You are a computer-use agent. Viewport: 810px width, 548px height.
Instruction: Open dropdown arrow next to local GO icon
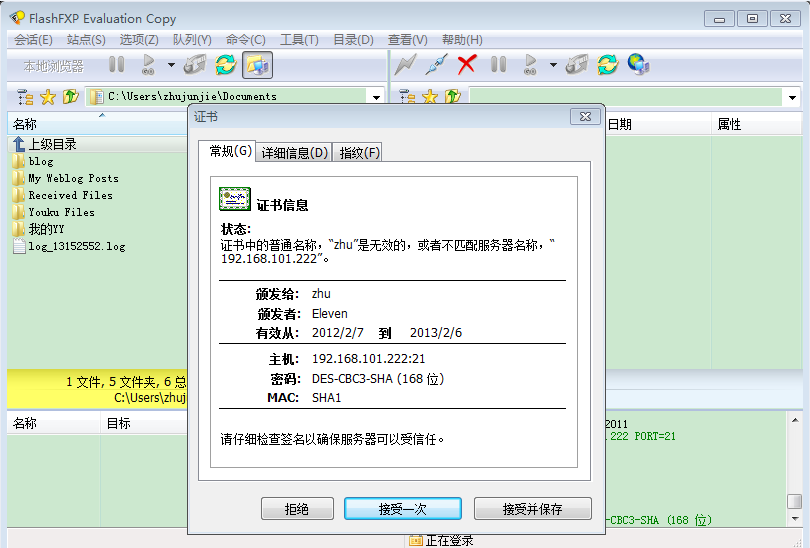[171, 65]
